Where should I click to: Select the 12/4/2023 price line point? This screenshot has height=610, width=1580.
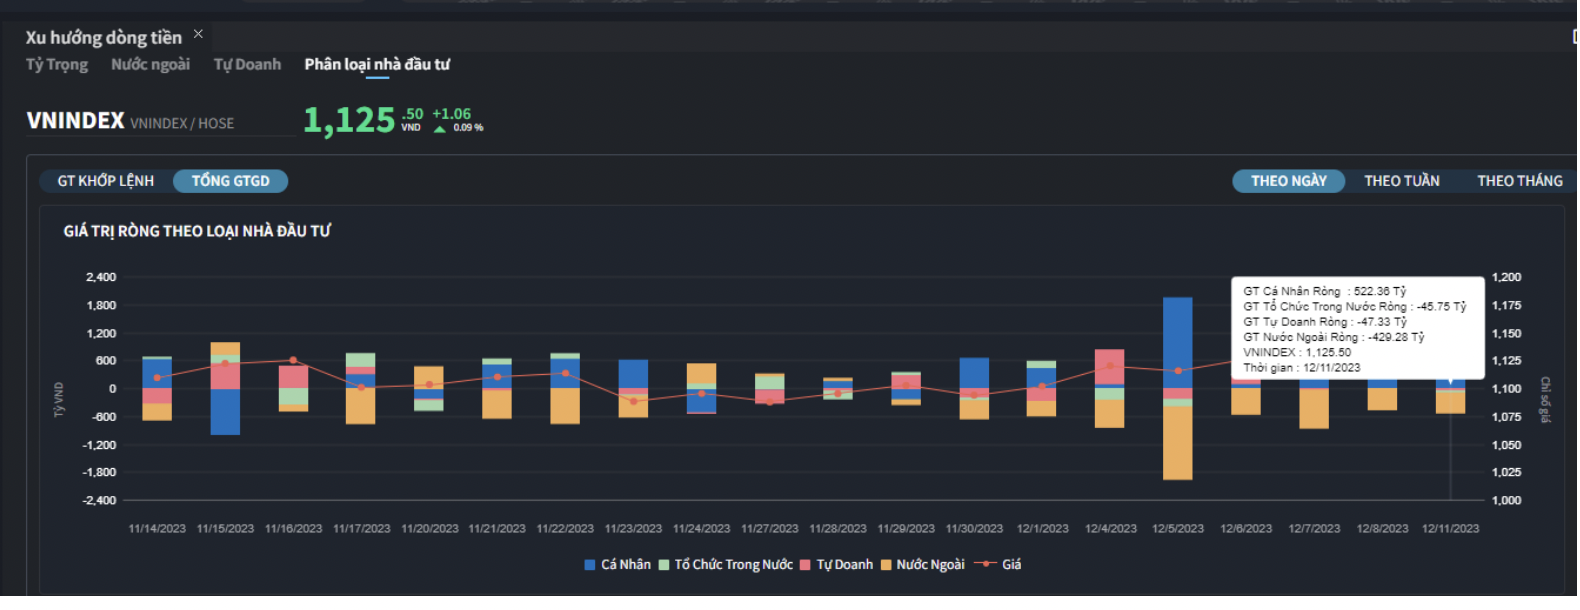click(x=1110, y=366)
